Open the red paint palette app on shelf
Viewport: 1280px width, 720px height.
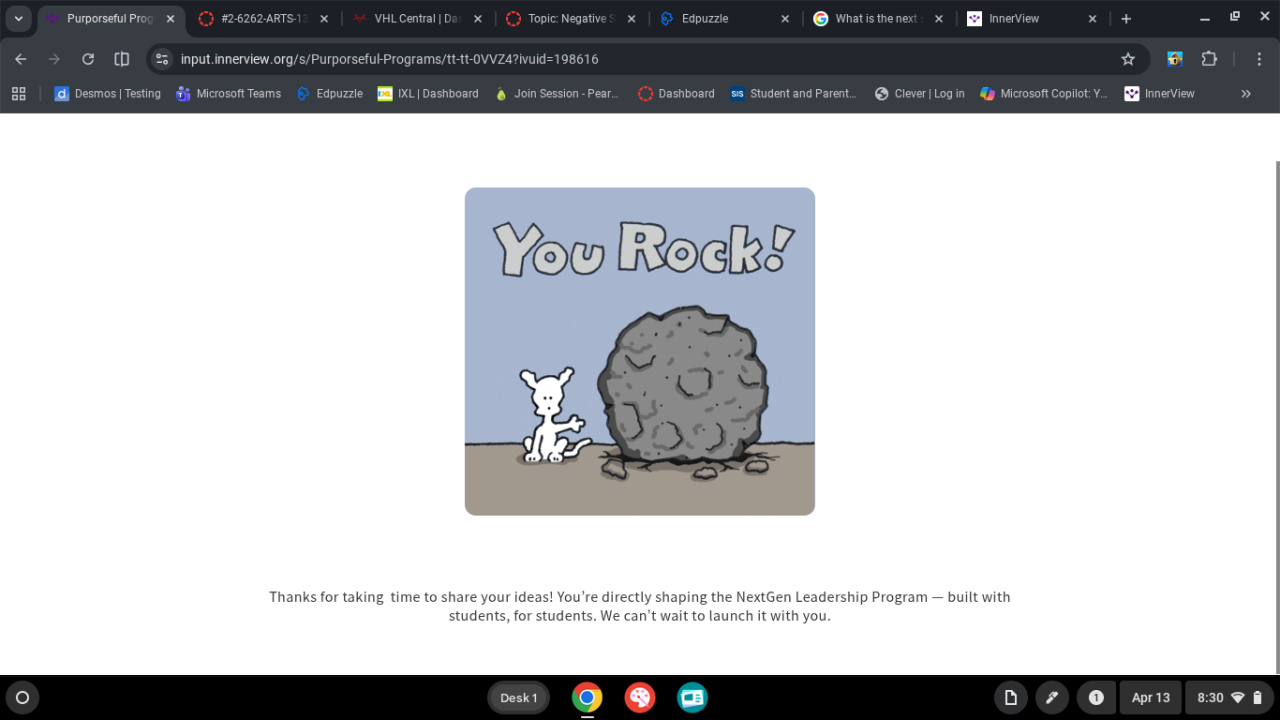click(640, 697)
